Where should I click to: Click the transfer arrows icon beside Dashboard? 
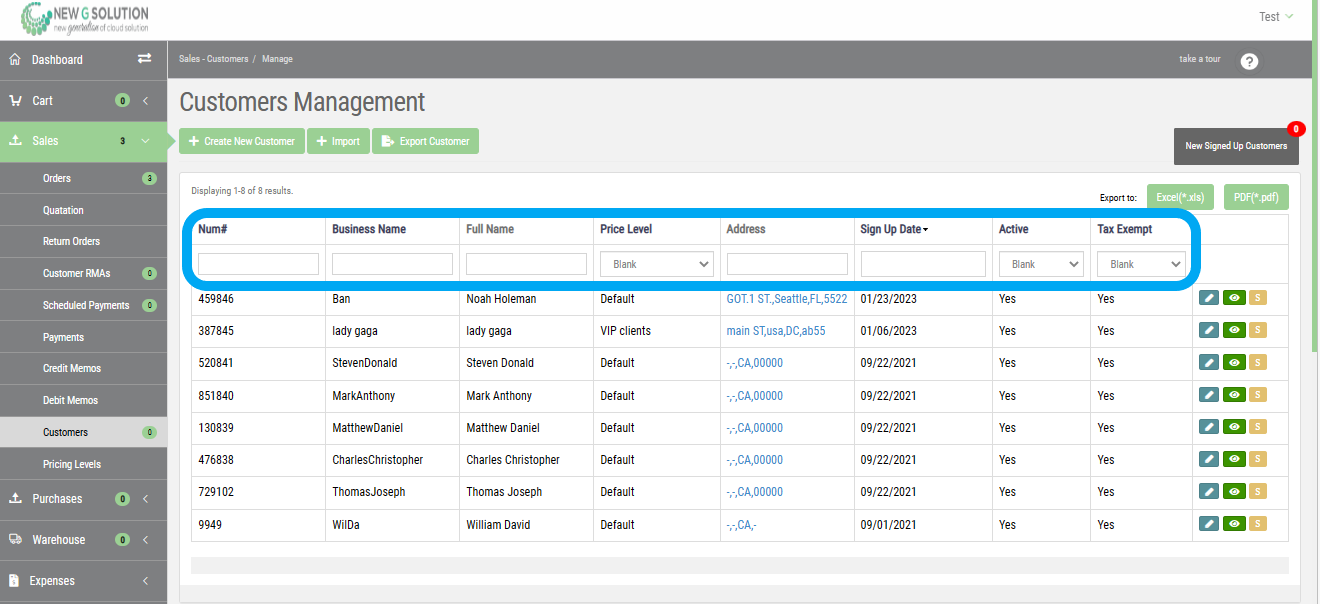[144, 59]
